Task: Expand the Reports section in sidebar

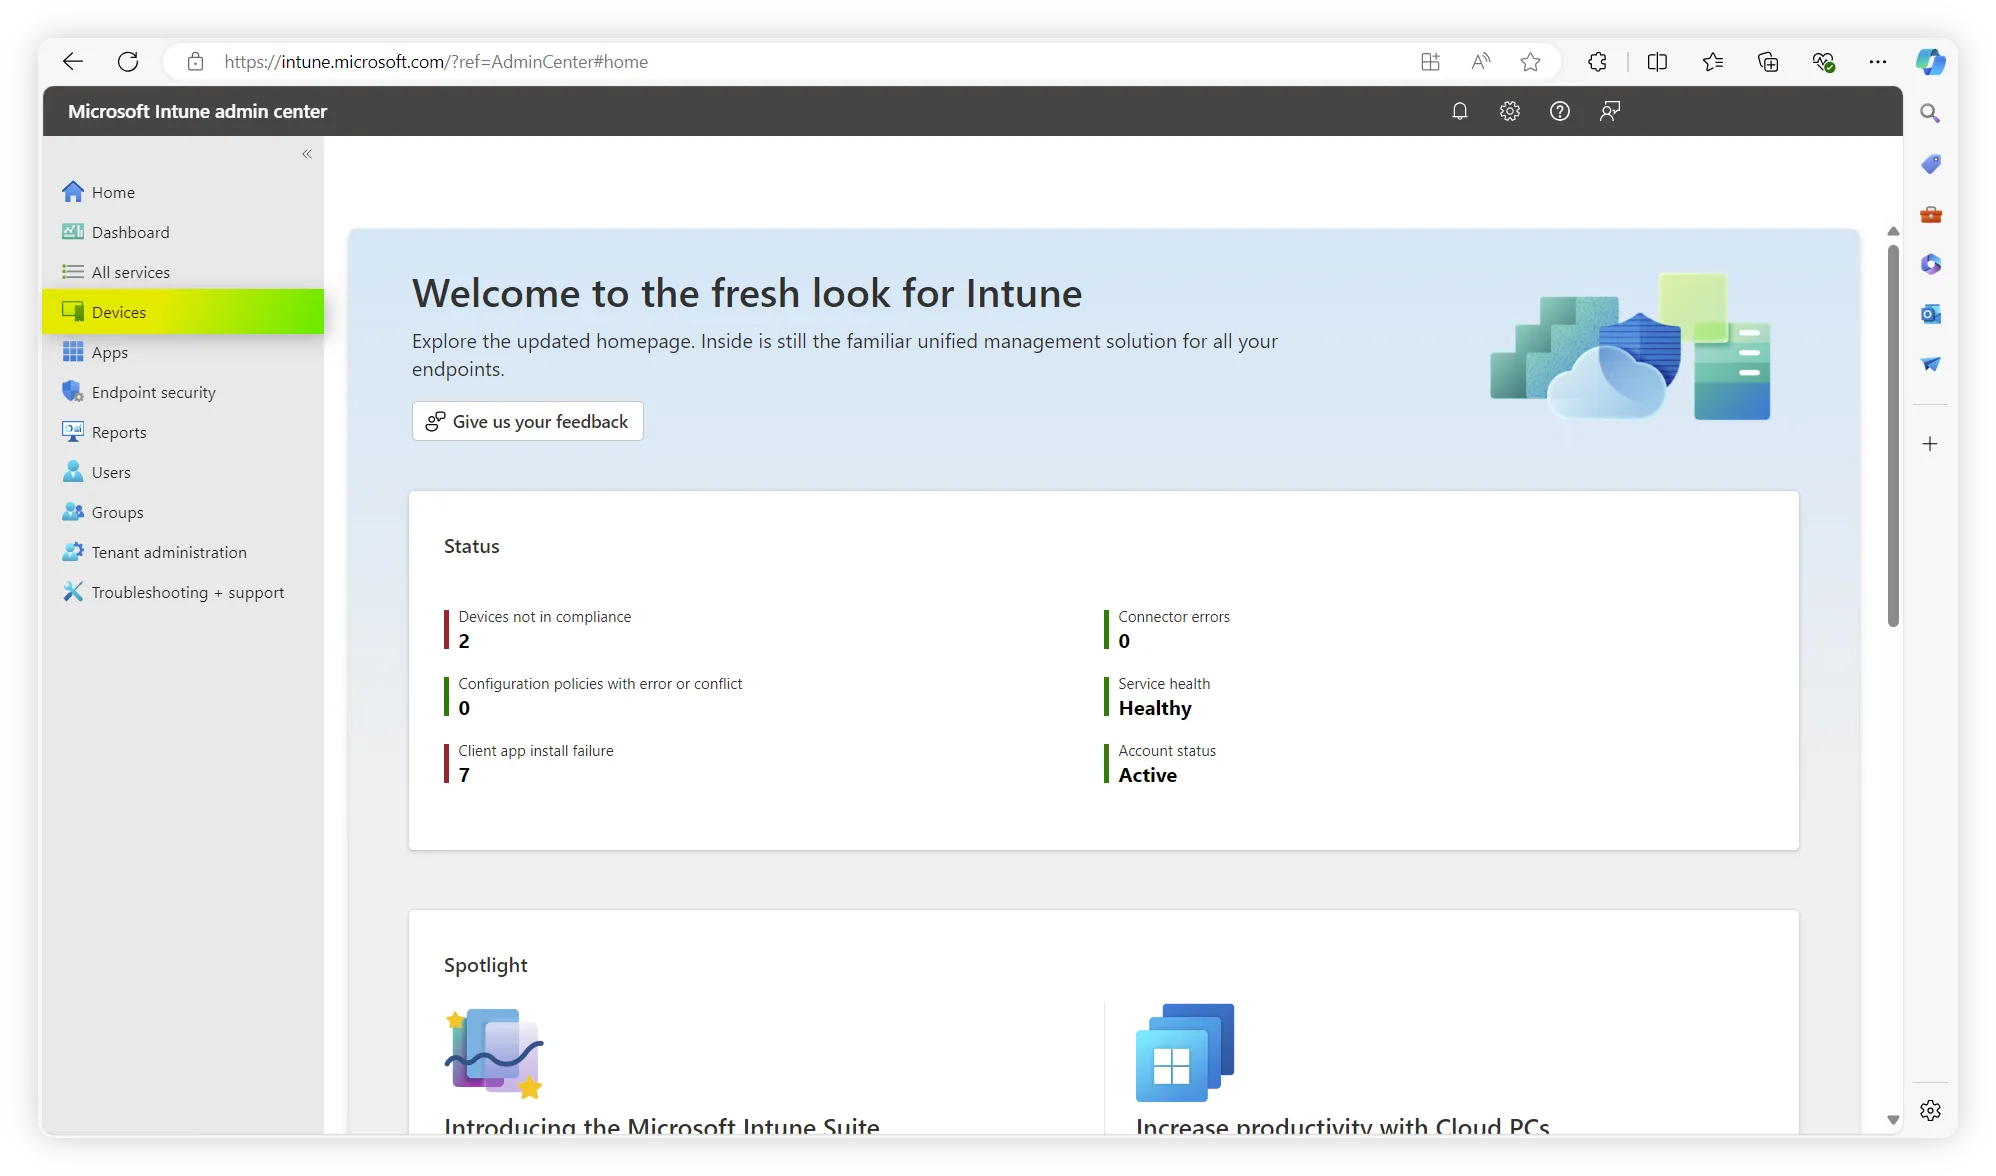Action: point(119,431)
